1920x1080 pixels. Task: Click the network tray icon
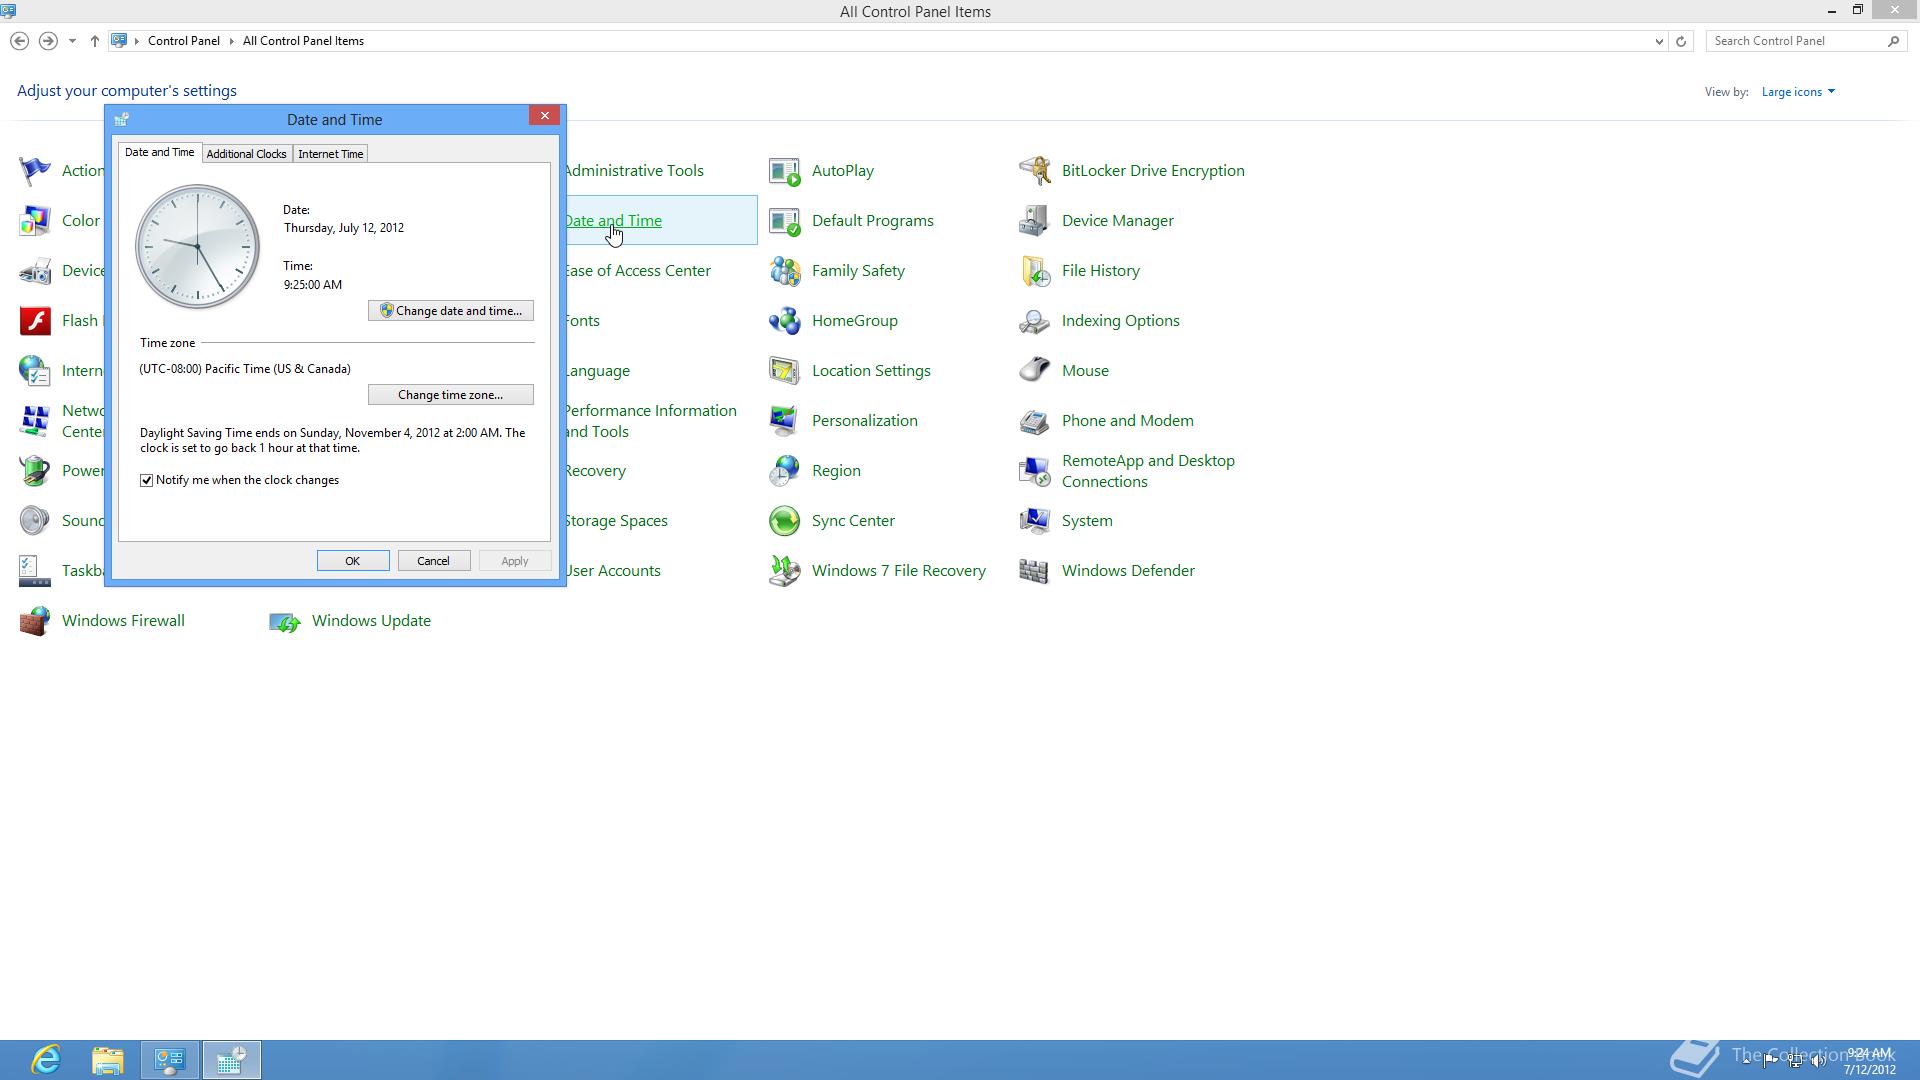tap(1795, 1061)
